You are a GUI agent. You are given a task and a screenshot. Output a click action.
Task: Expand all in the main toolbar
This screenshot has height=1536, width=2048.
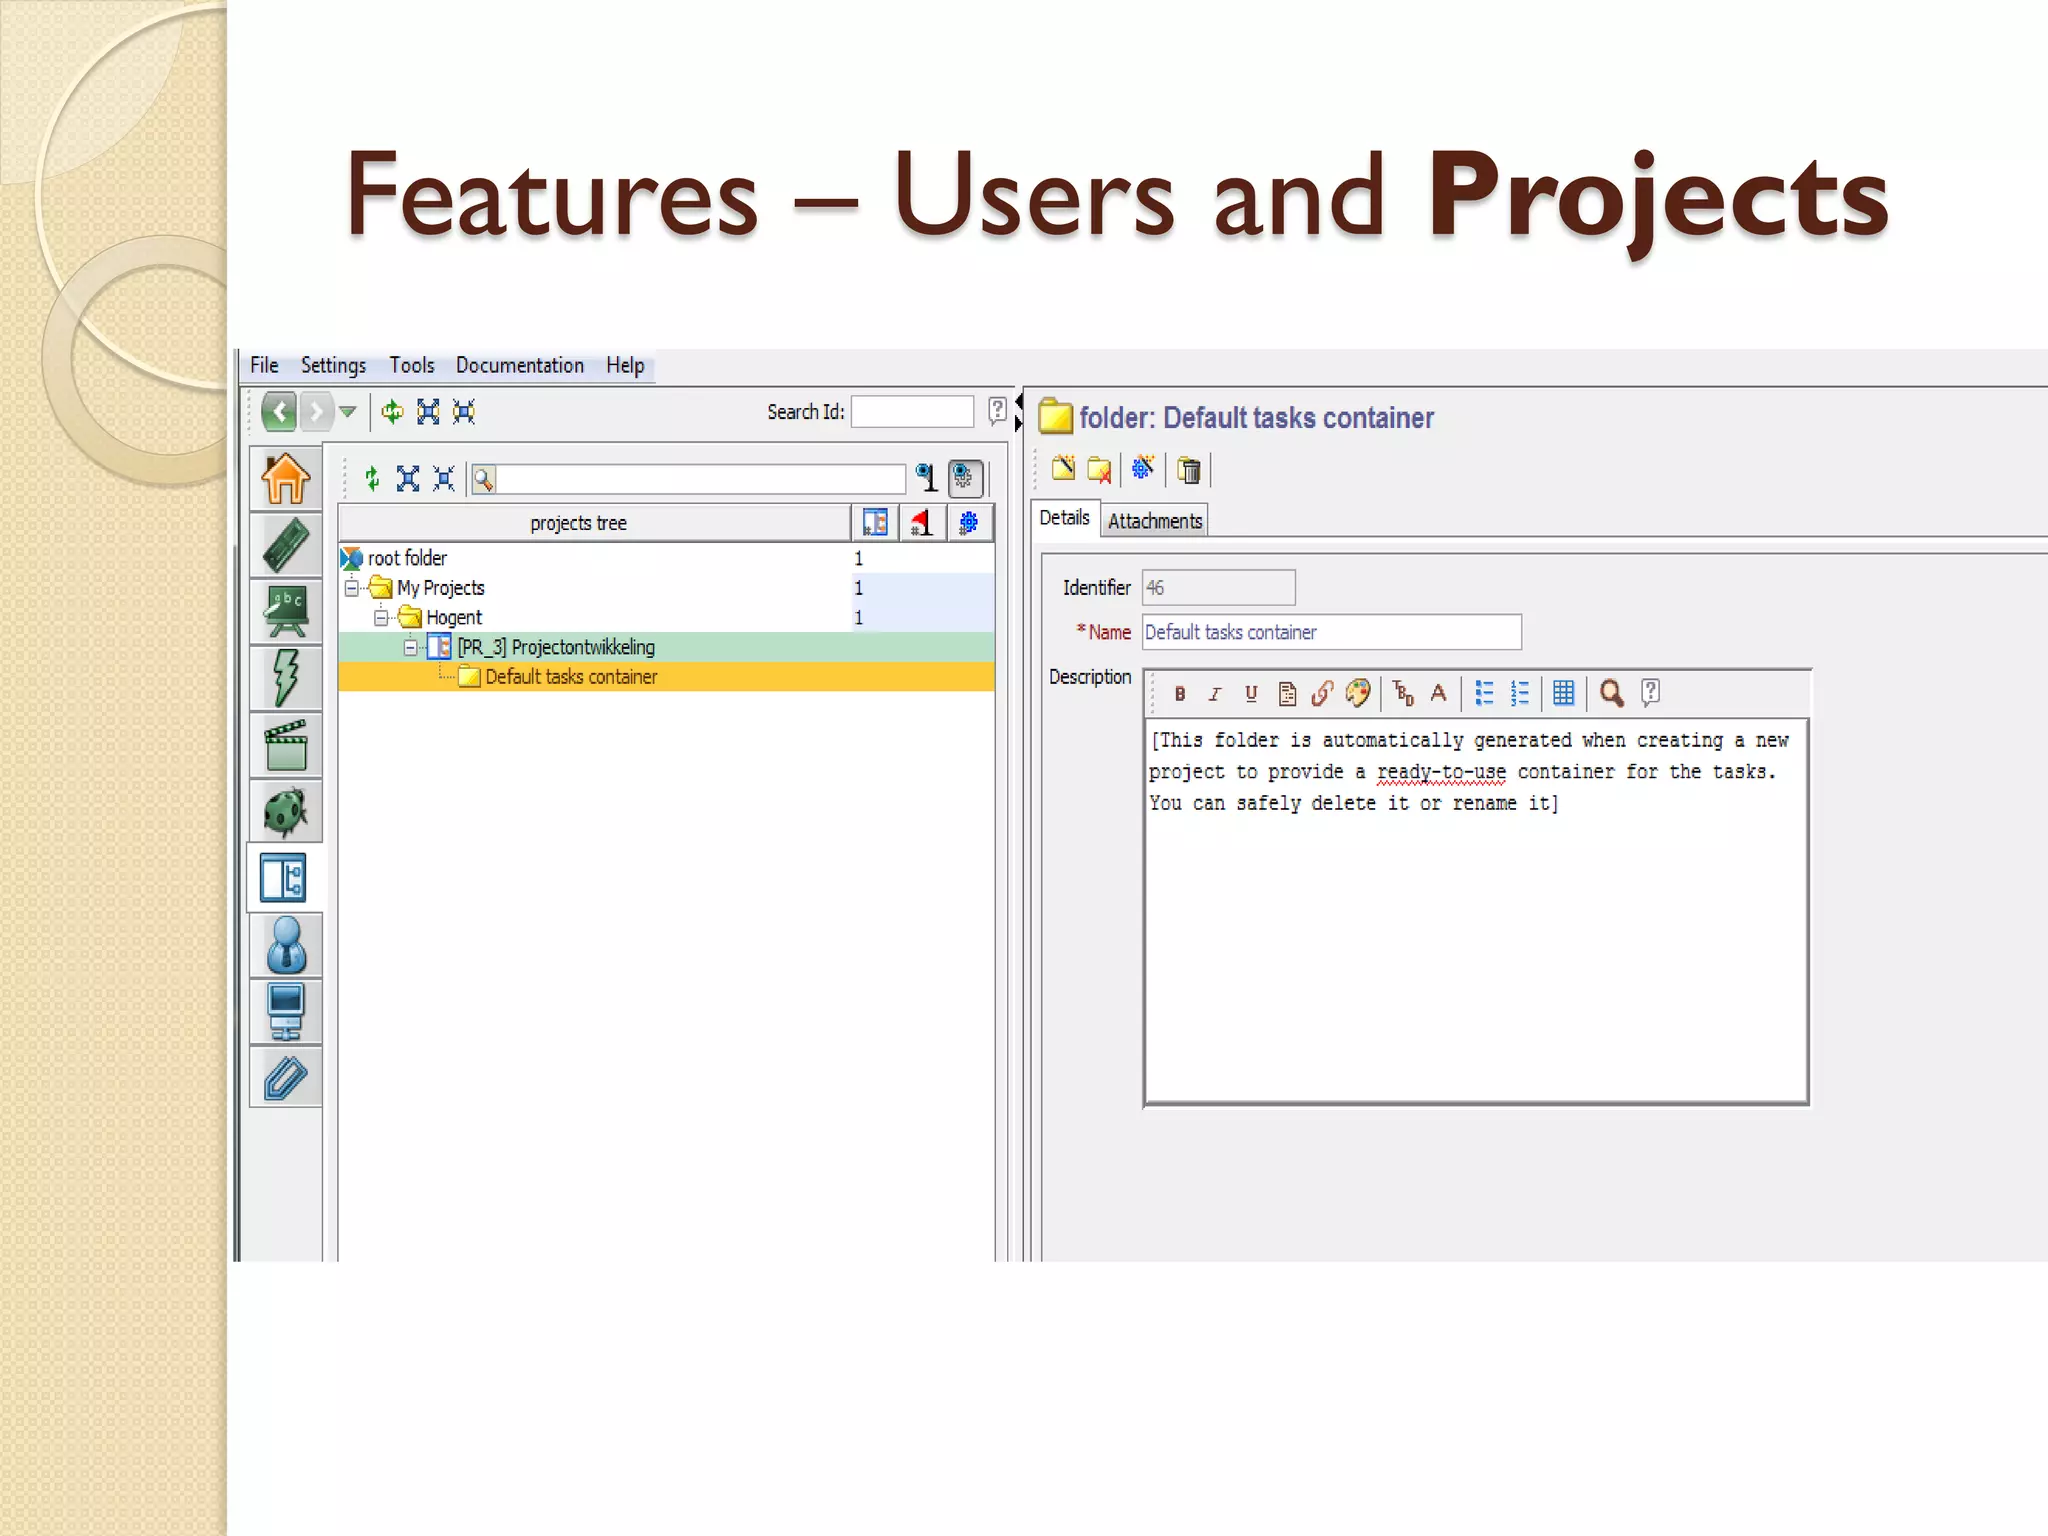tap(428, 411)
